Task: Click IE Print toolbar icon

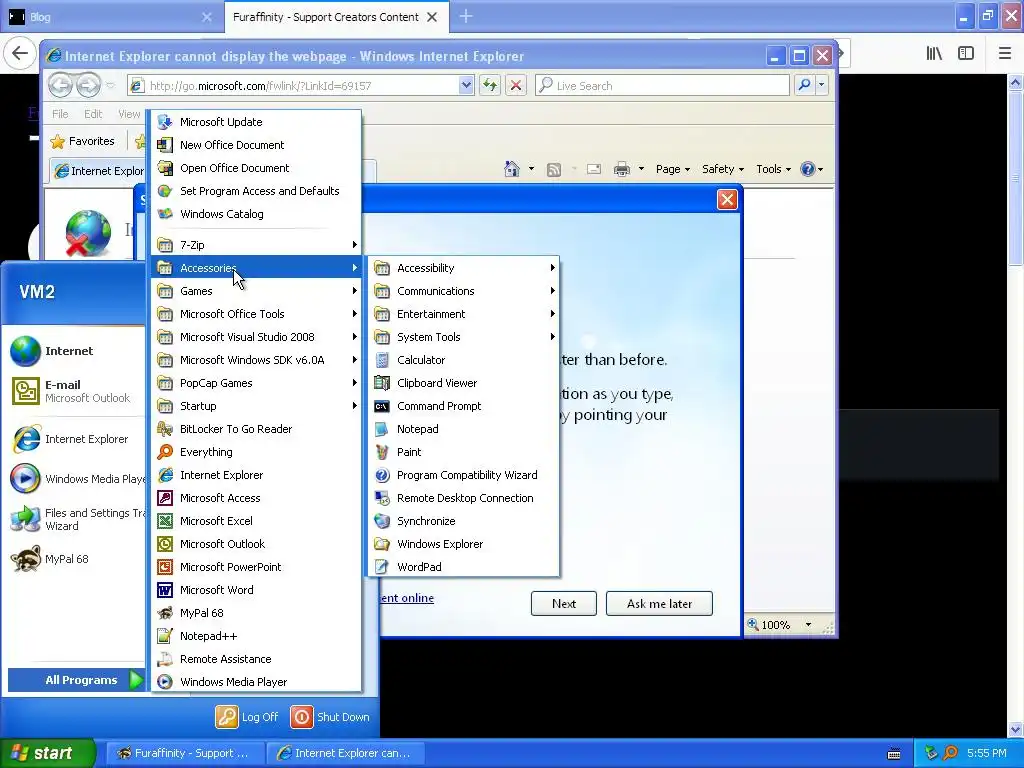Action: pos(622,169)
